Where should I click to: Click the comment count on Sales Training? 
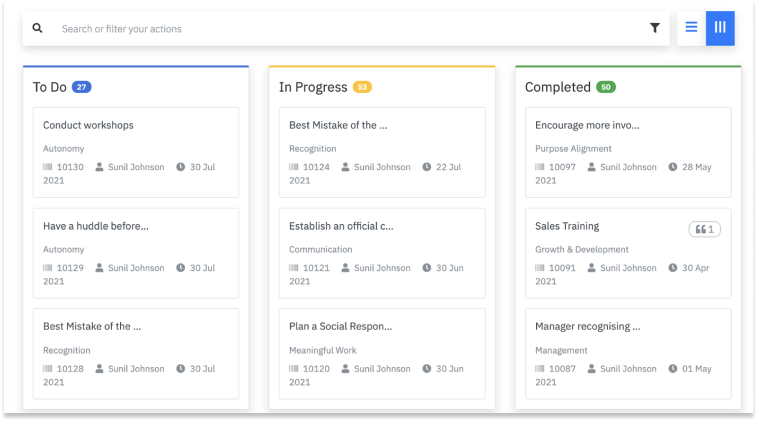(704, 230)
